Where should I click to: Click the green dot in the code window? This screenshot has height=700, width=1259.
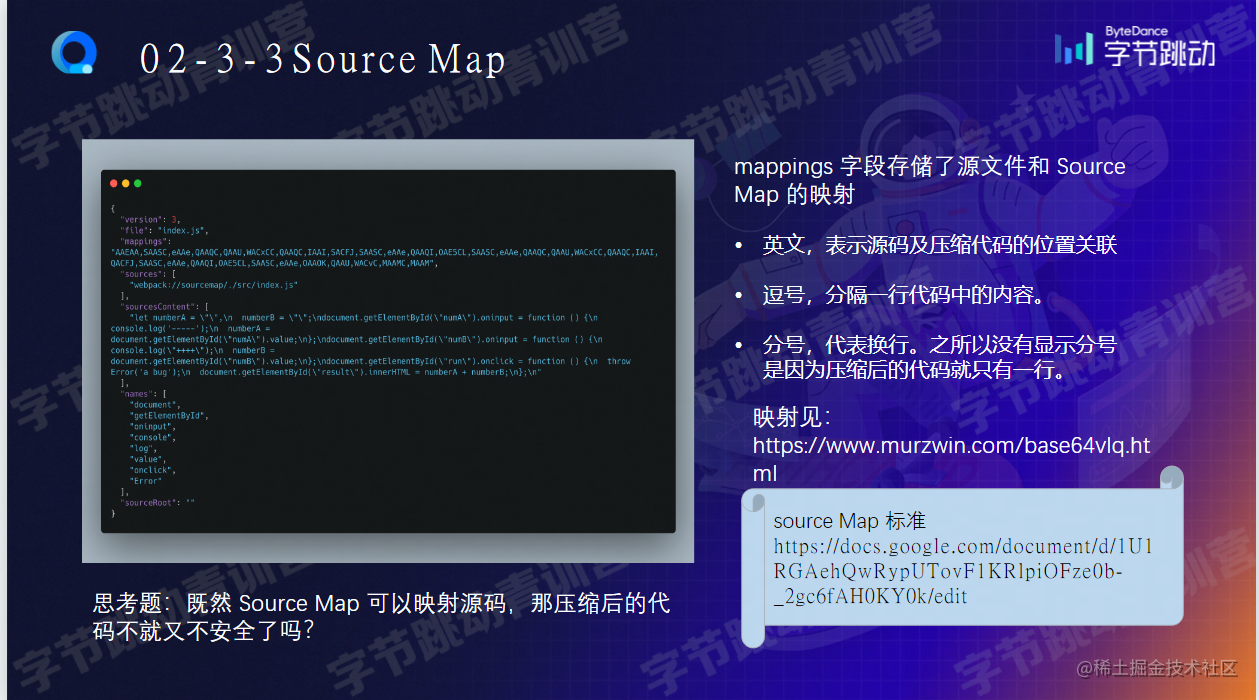point(138,183)
